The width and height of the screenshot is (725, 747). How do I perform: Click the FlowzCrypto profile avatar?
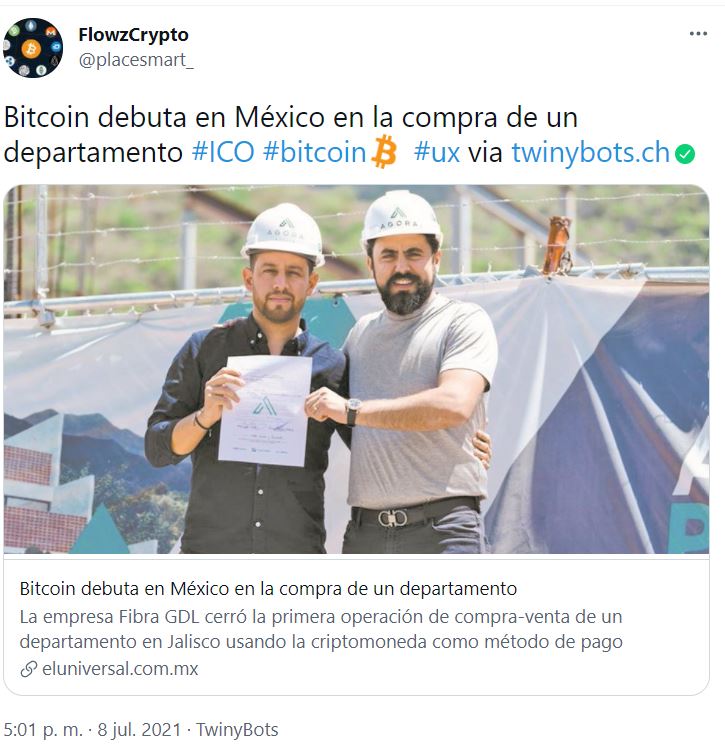(x=33, y=48)
